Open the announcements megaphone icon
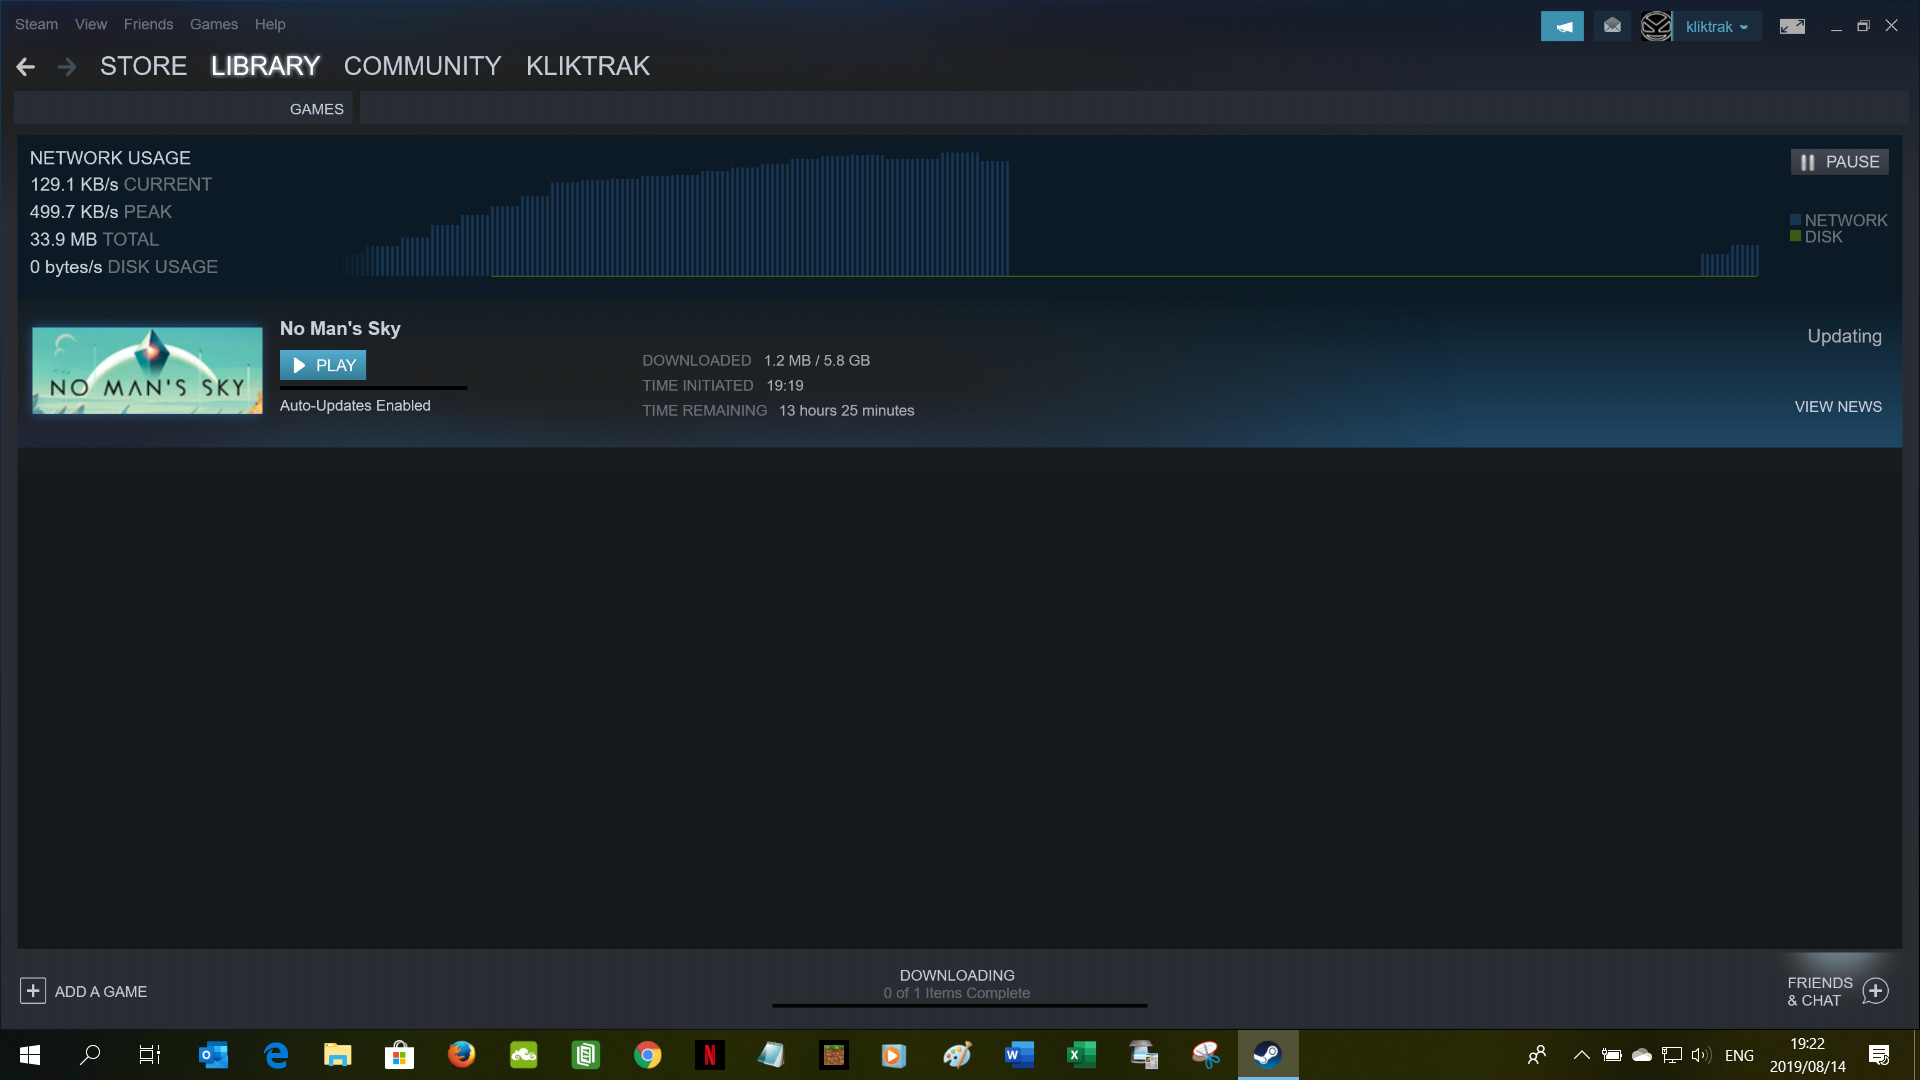The height and width of the screenshot is (1080, 1920). (x=1562, y=27)
